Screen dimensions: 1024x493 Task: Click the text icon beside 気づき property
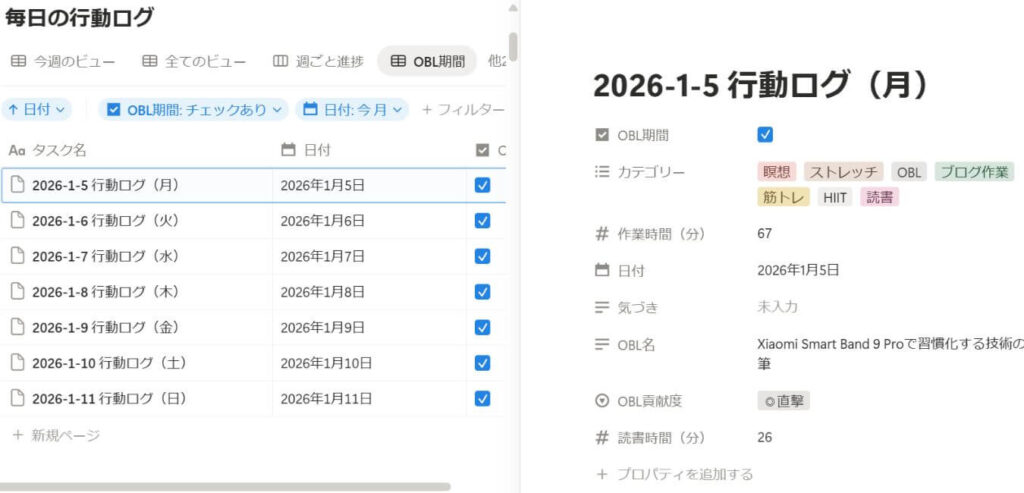(x=602, y=308)
